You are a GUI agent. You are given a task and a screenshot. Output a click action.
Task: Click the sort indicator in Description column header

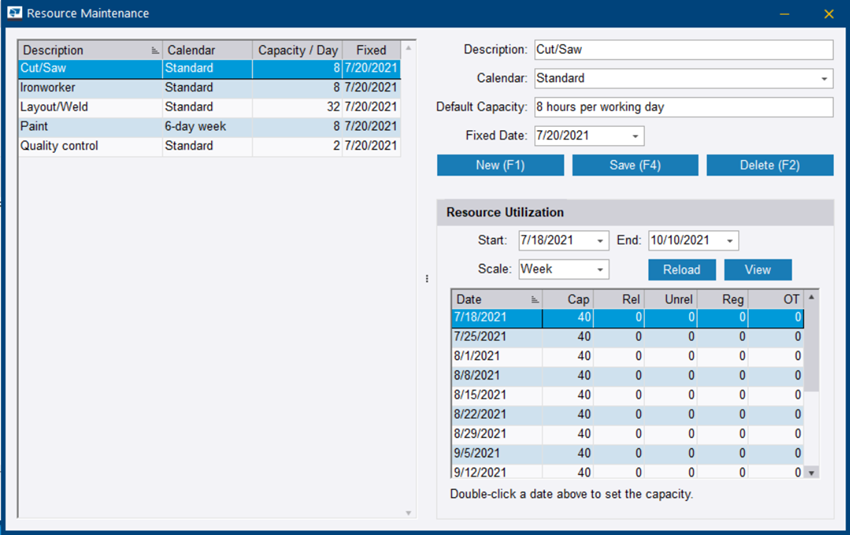click(x=155, y=50)
